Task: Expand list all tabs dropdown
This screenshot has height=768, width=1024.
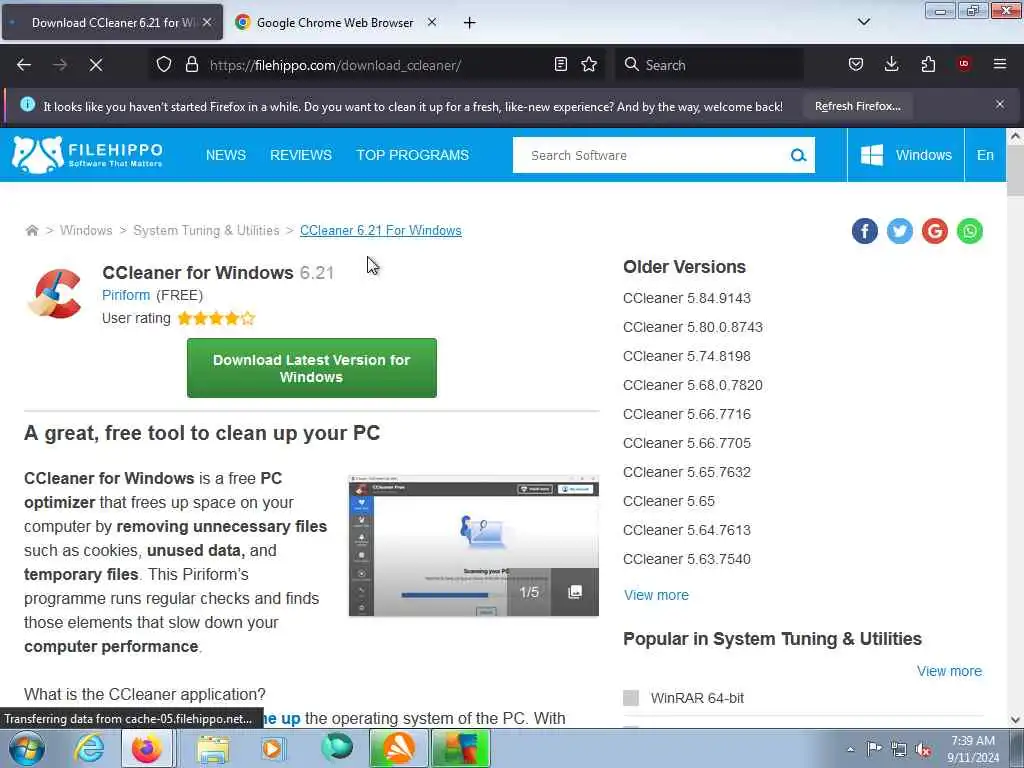Action: (863, 22)
